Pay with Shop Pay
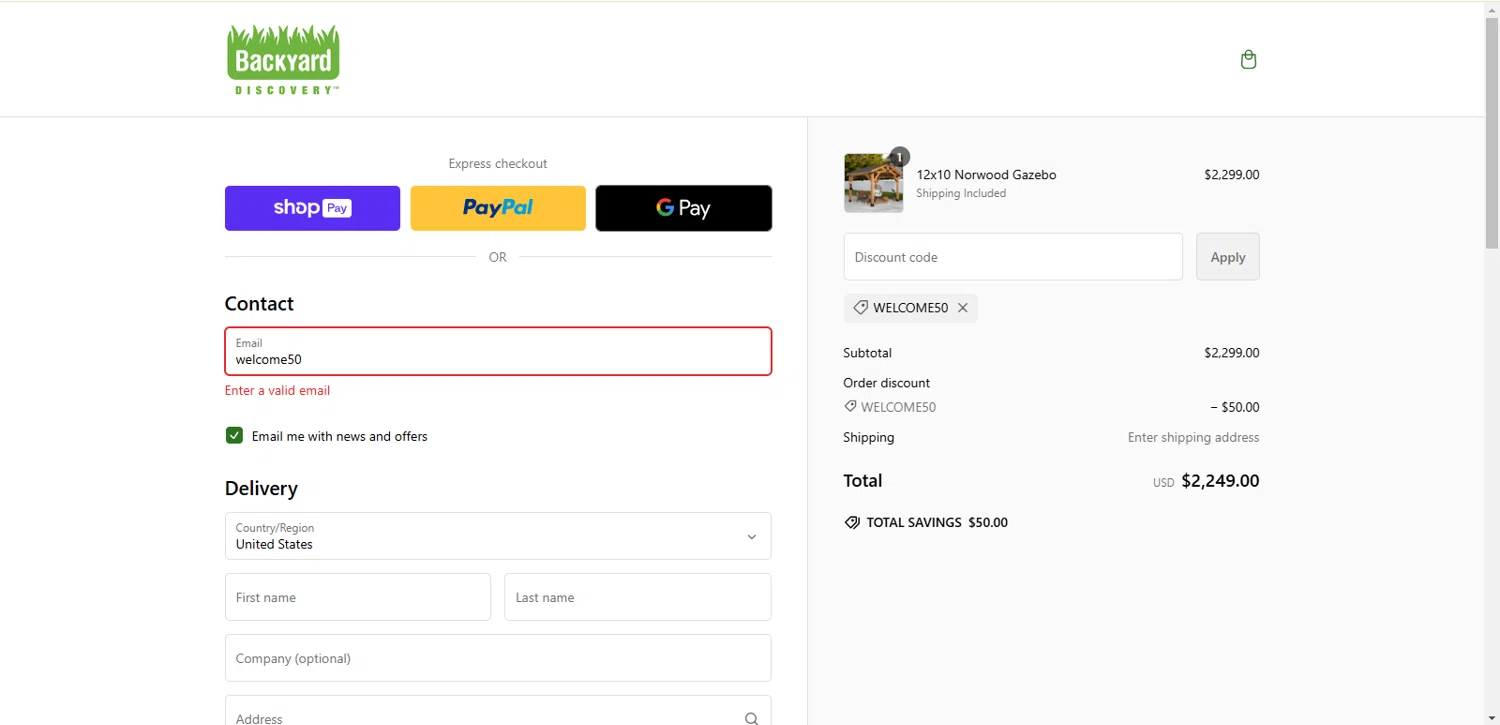Screen dimensions: 1500x725 click(x=312, y=208)
